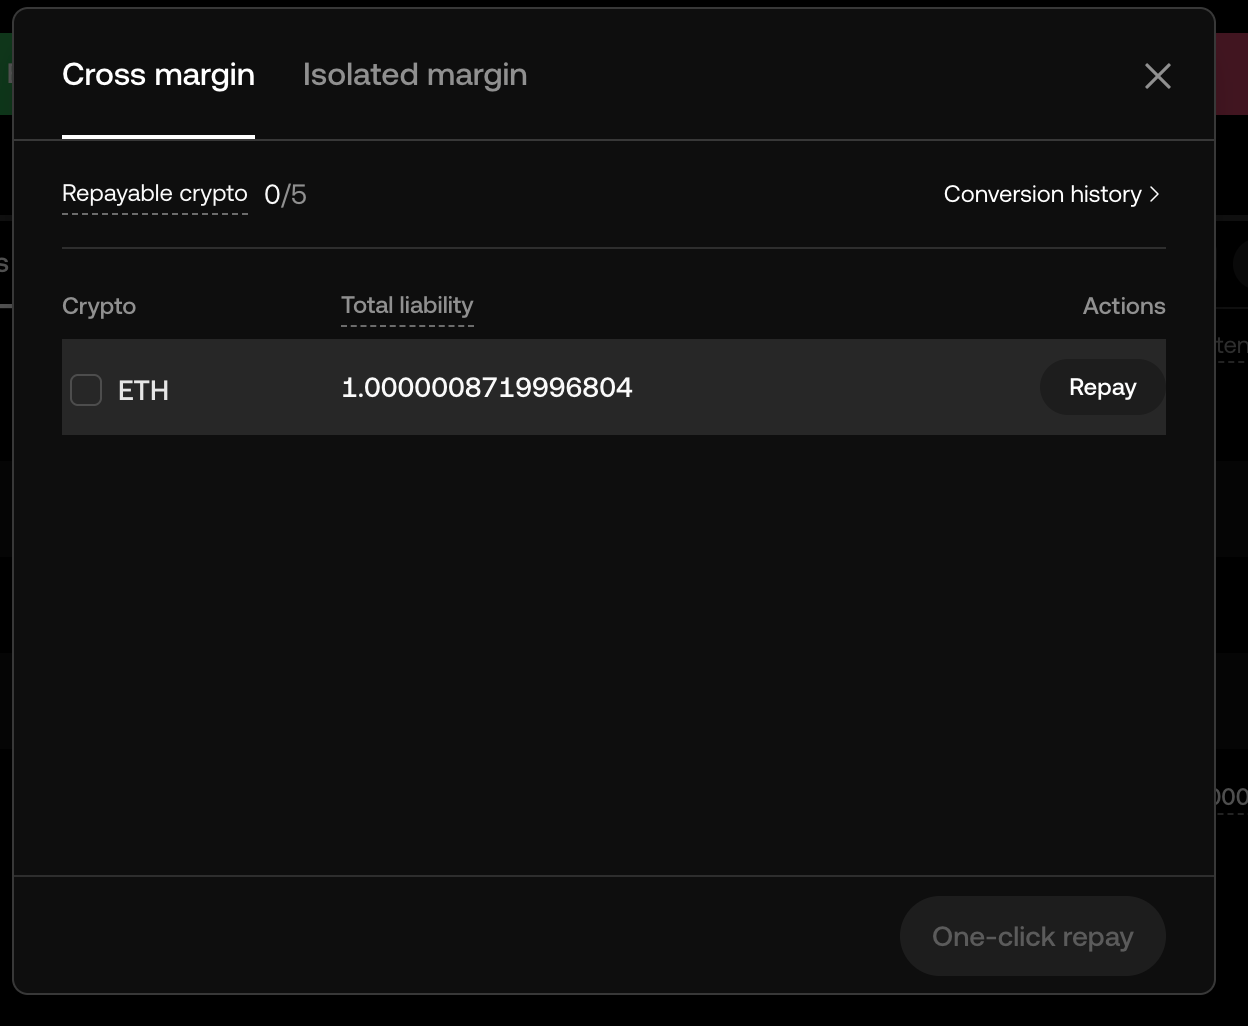
Task: Click the Repayable crypto dashed label
Action: 155,194
